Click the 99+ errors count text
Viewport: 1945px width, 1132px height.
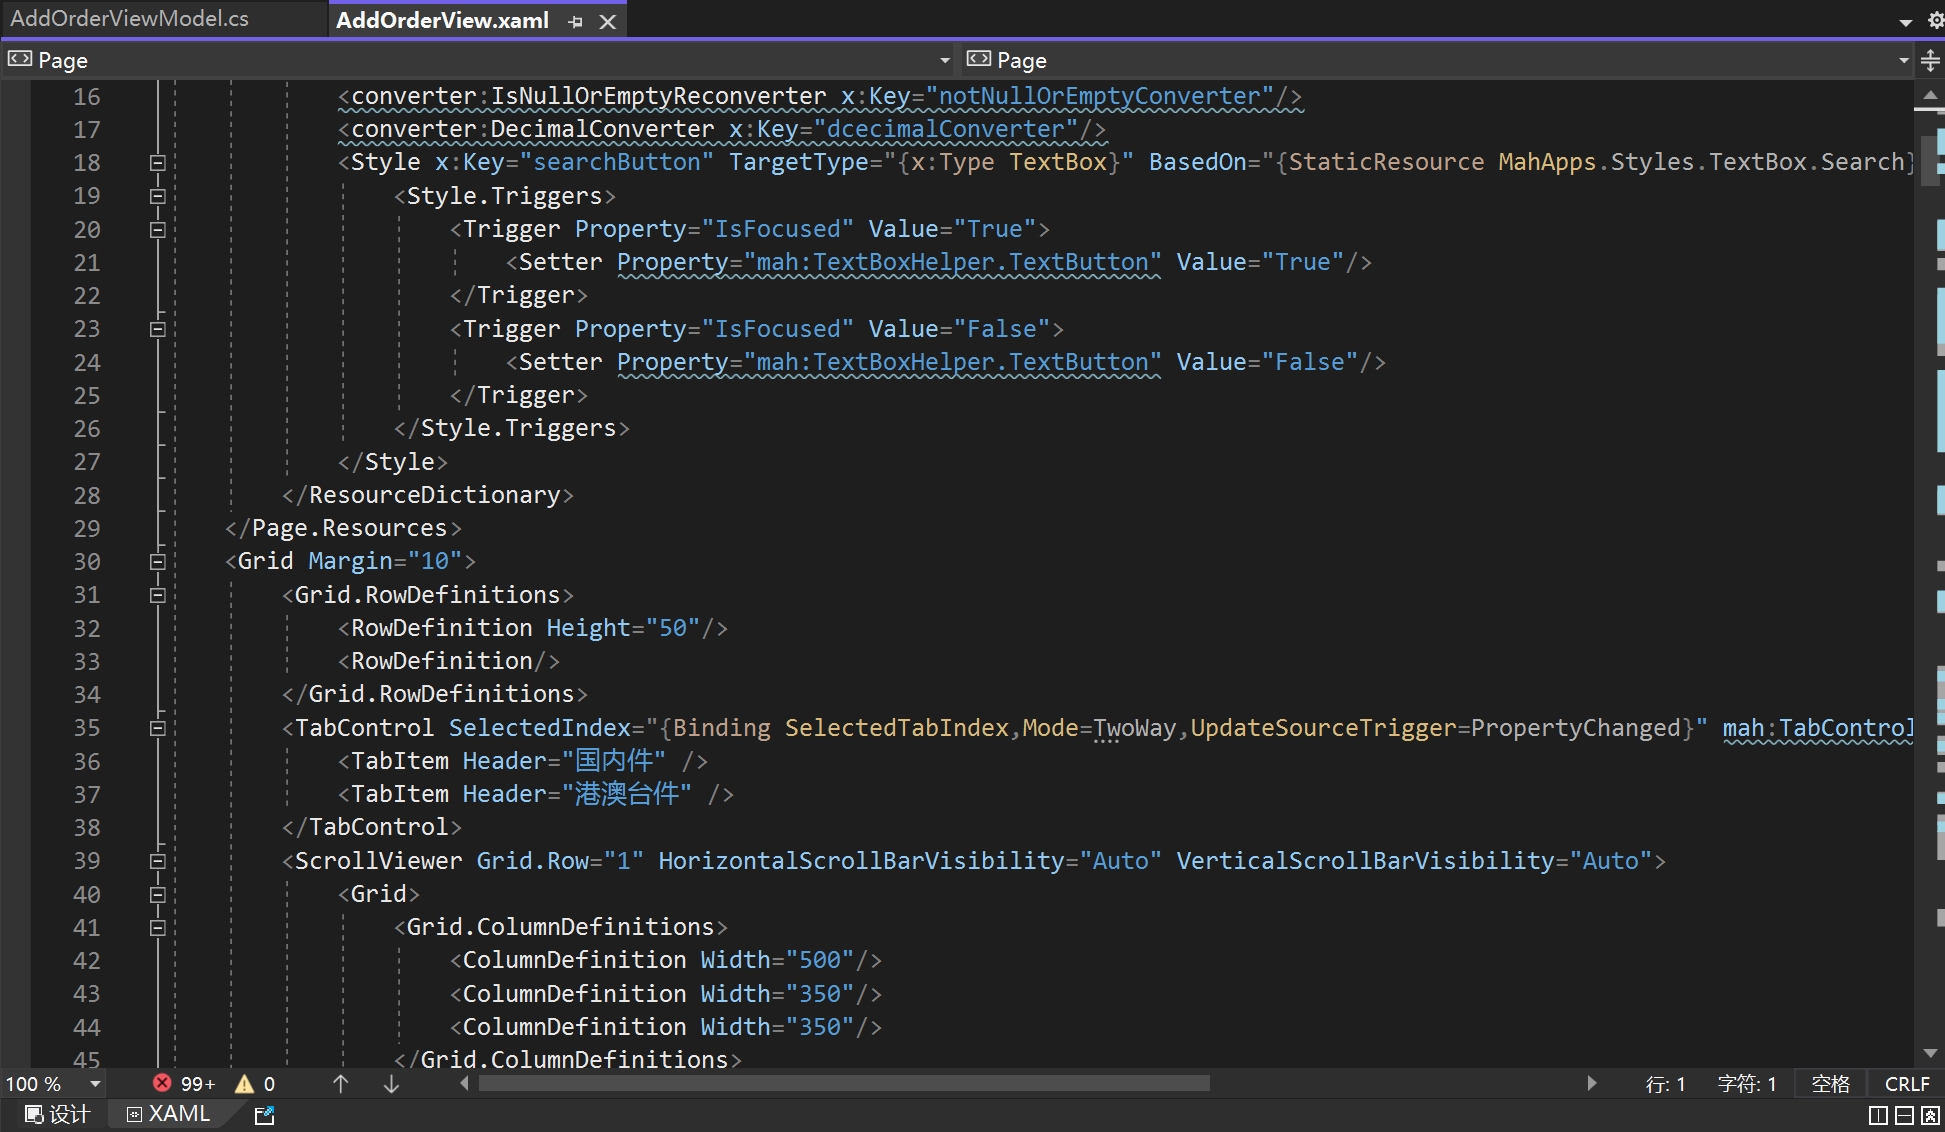[x=198, y=1084]
